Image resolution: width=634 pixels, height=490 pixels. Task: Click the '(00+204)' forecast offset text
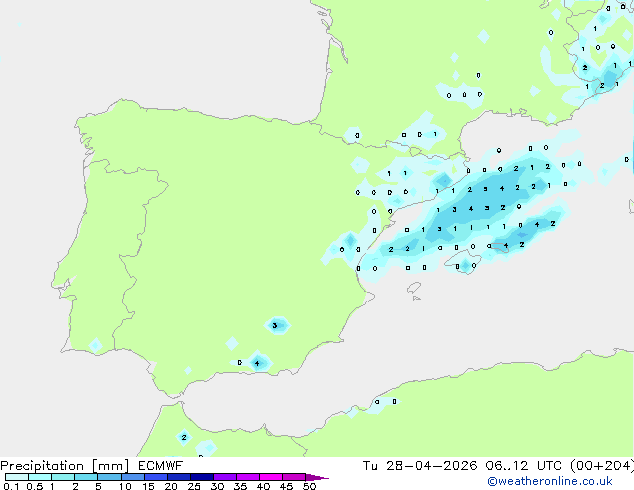click(x=602, y=466)
